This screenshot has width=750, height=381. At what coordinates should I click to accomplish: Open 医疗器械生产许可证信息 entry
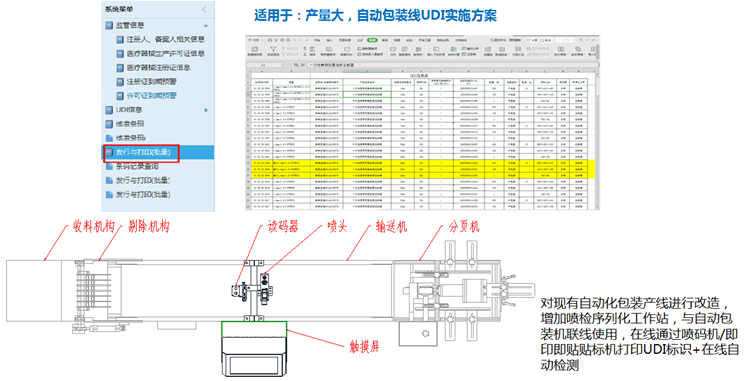(x=165, y=54)
